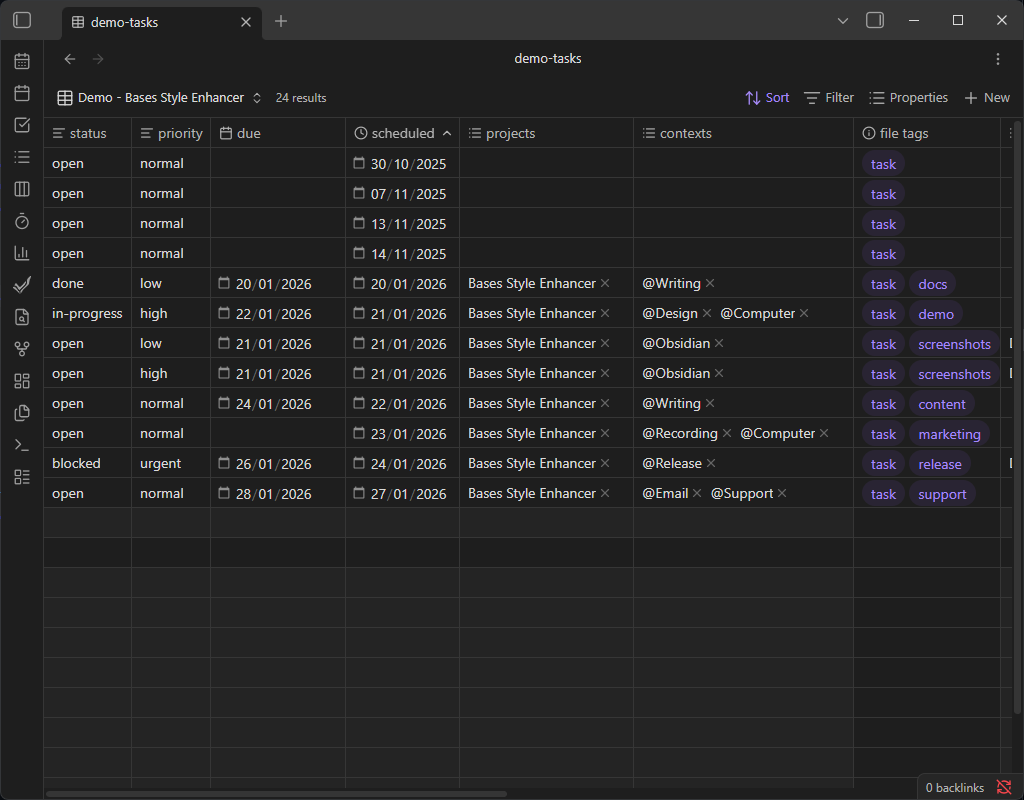Screen dimensions: 1024x800
Task: Remove @Support context from last row
Action: pyautogui.click(x=782, y=494)
